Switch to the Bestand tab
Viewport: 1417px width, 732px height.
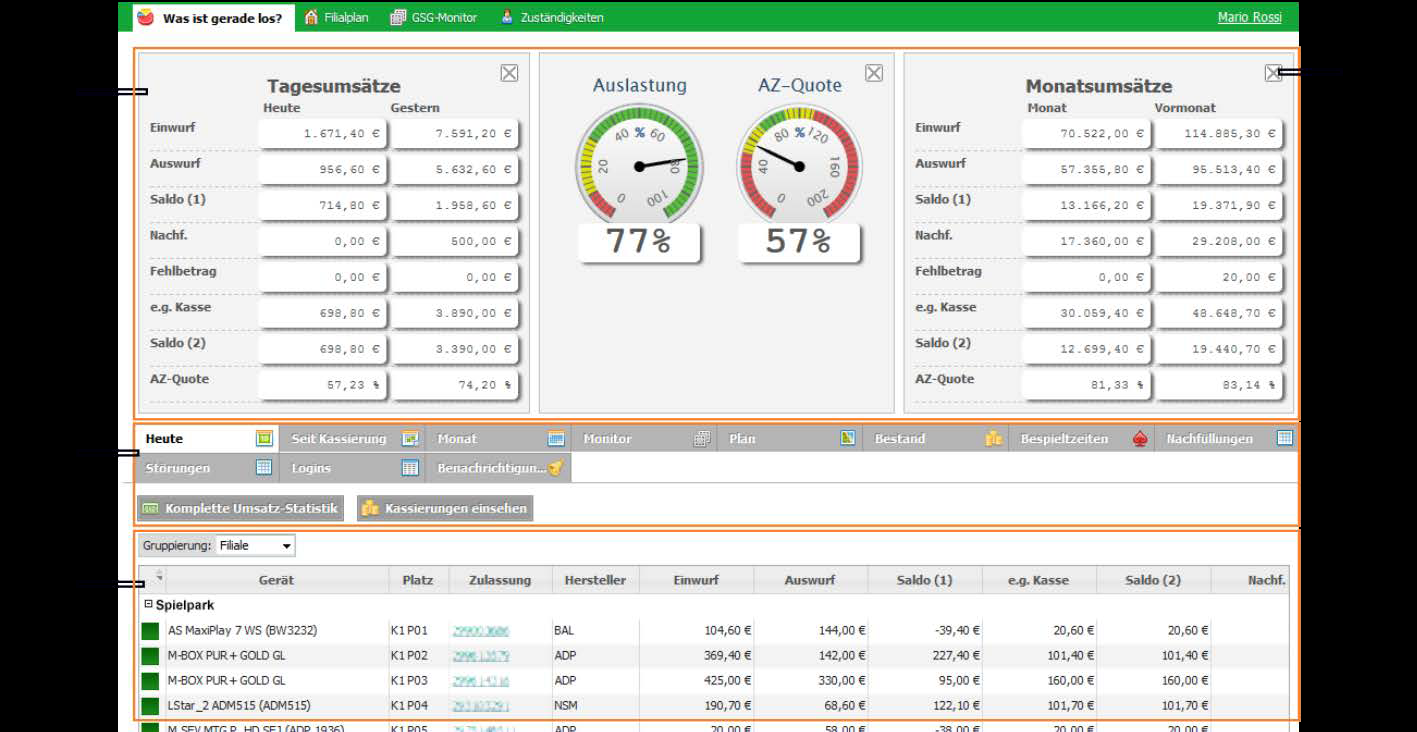click(x=934, y=438)
